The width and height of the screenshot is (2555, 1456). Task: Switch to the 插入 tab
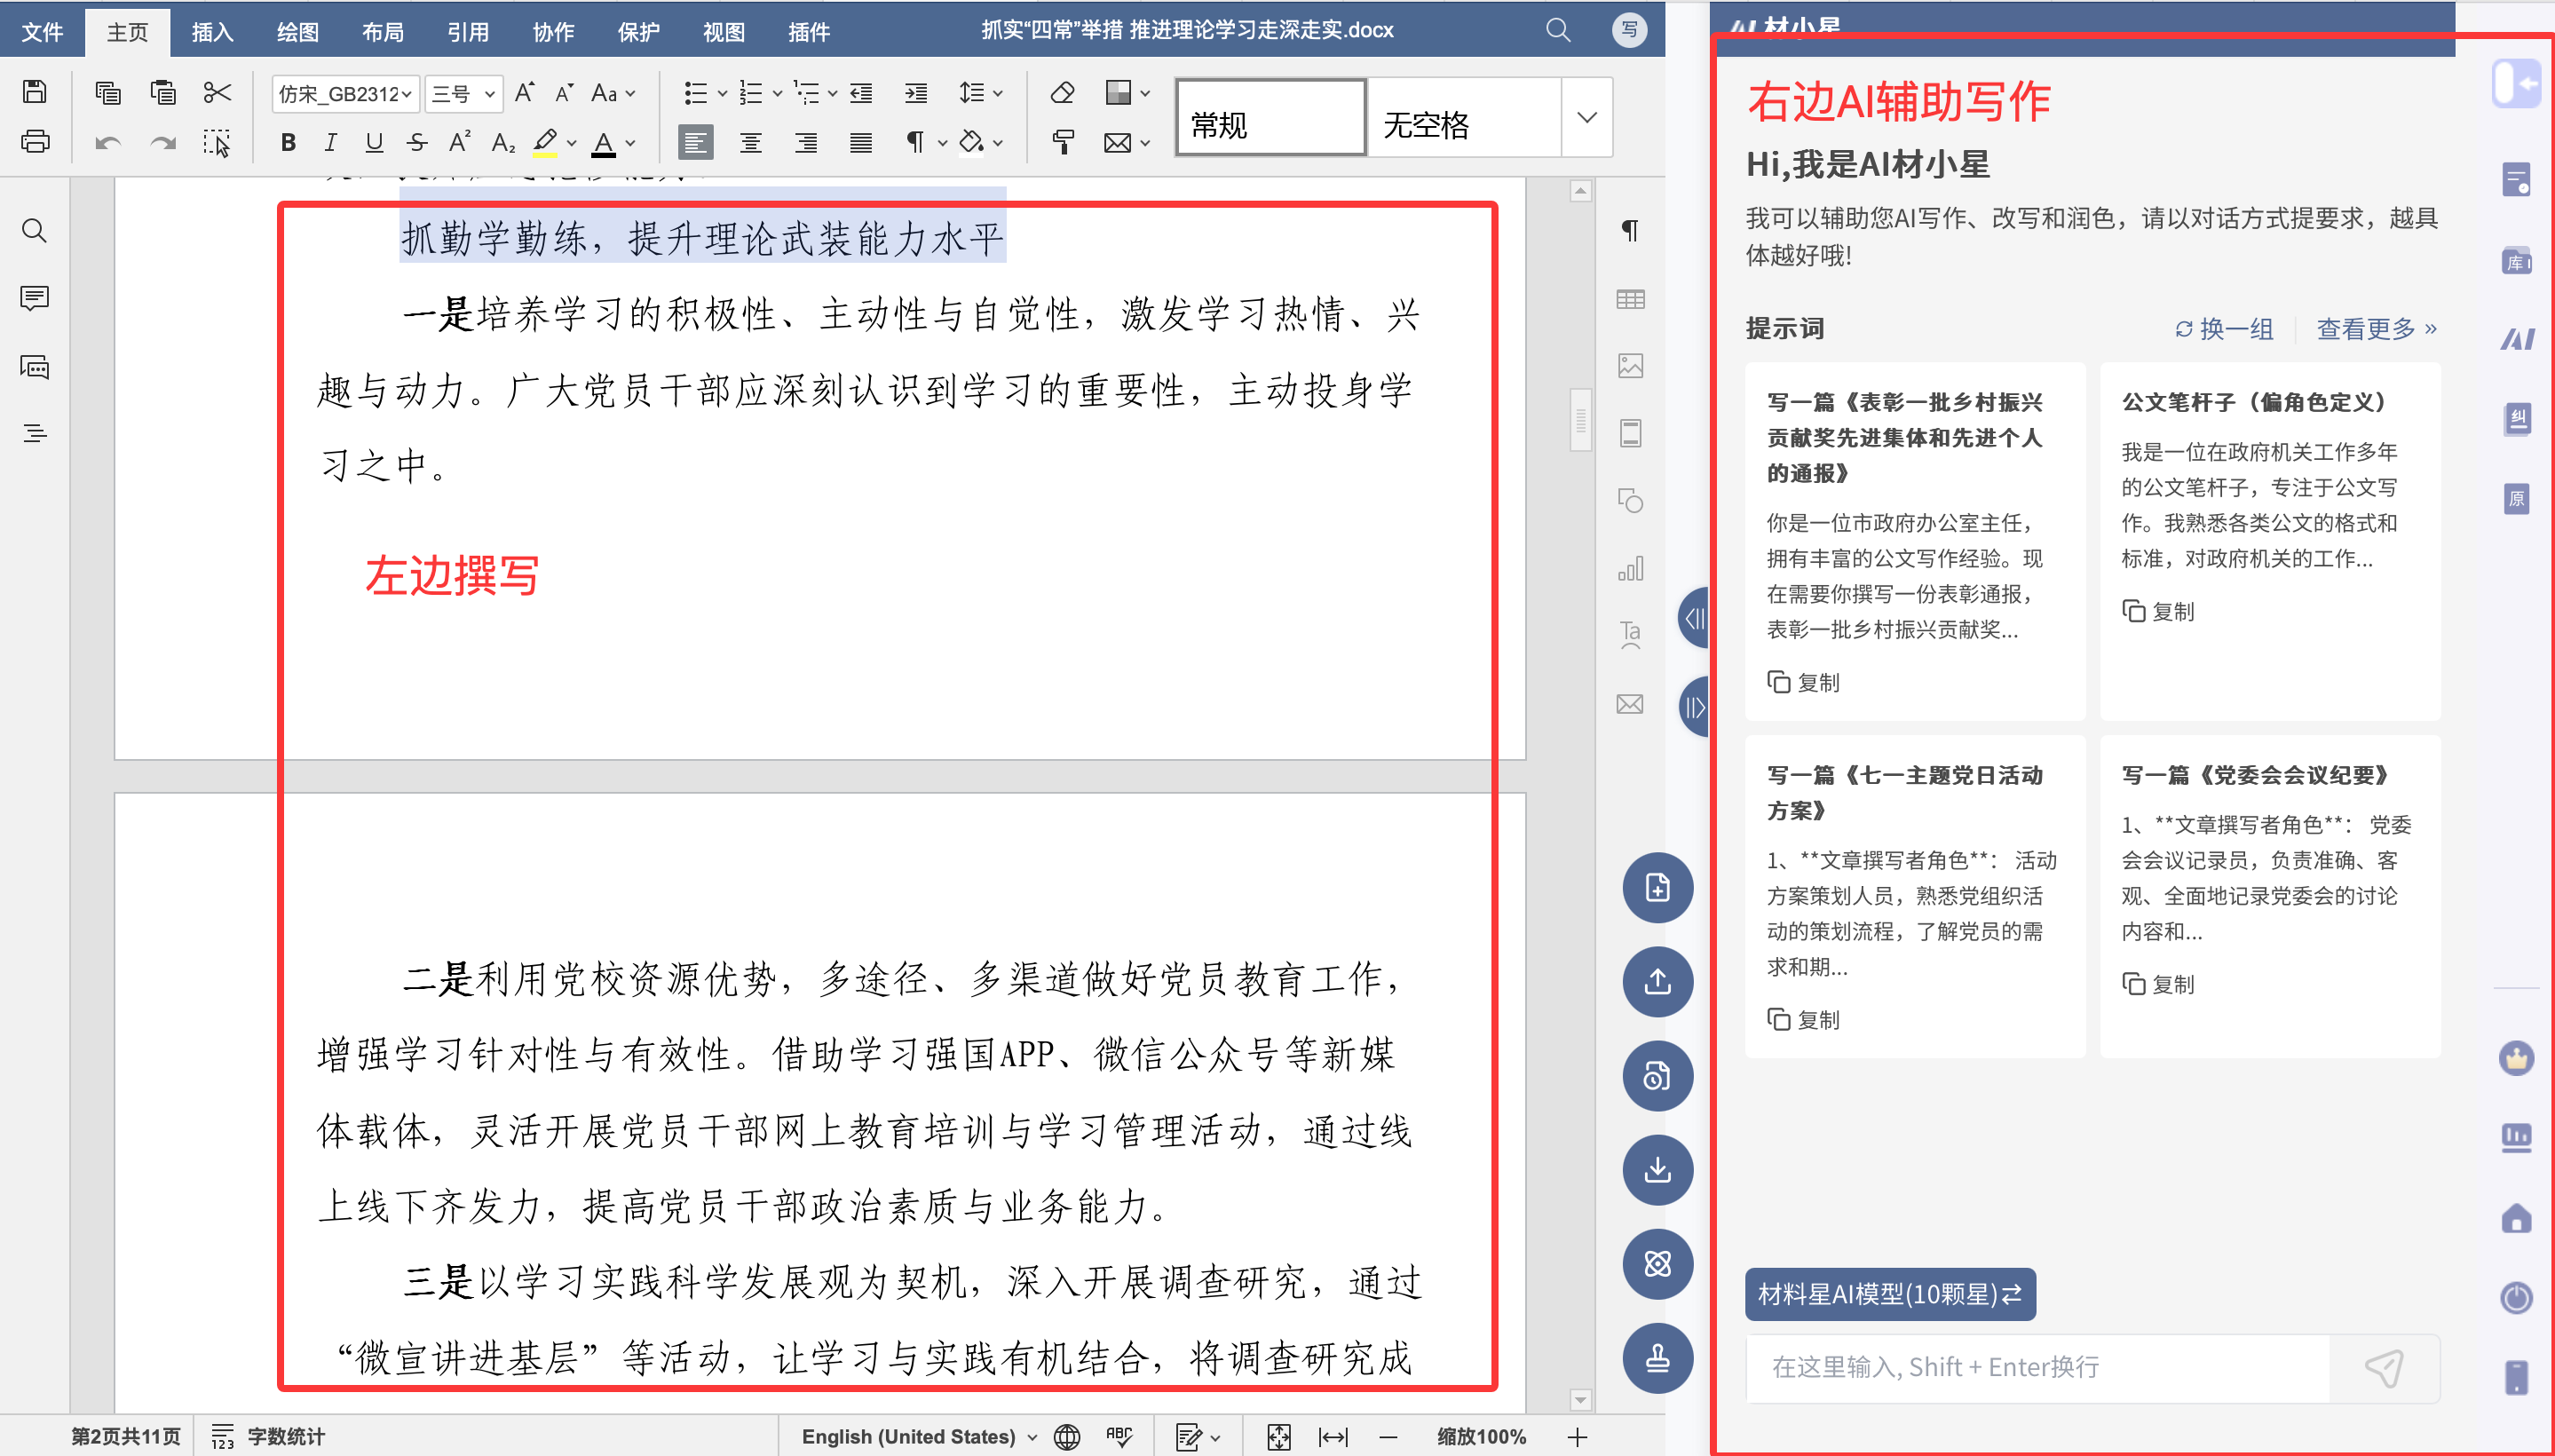212,32
